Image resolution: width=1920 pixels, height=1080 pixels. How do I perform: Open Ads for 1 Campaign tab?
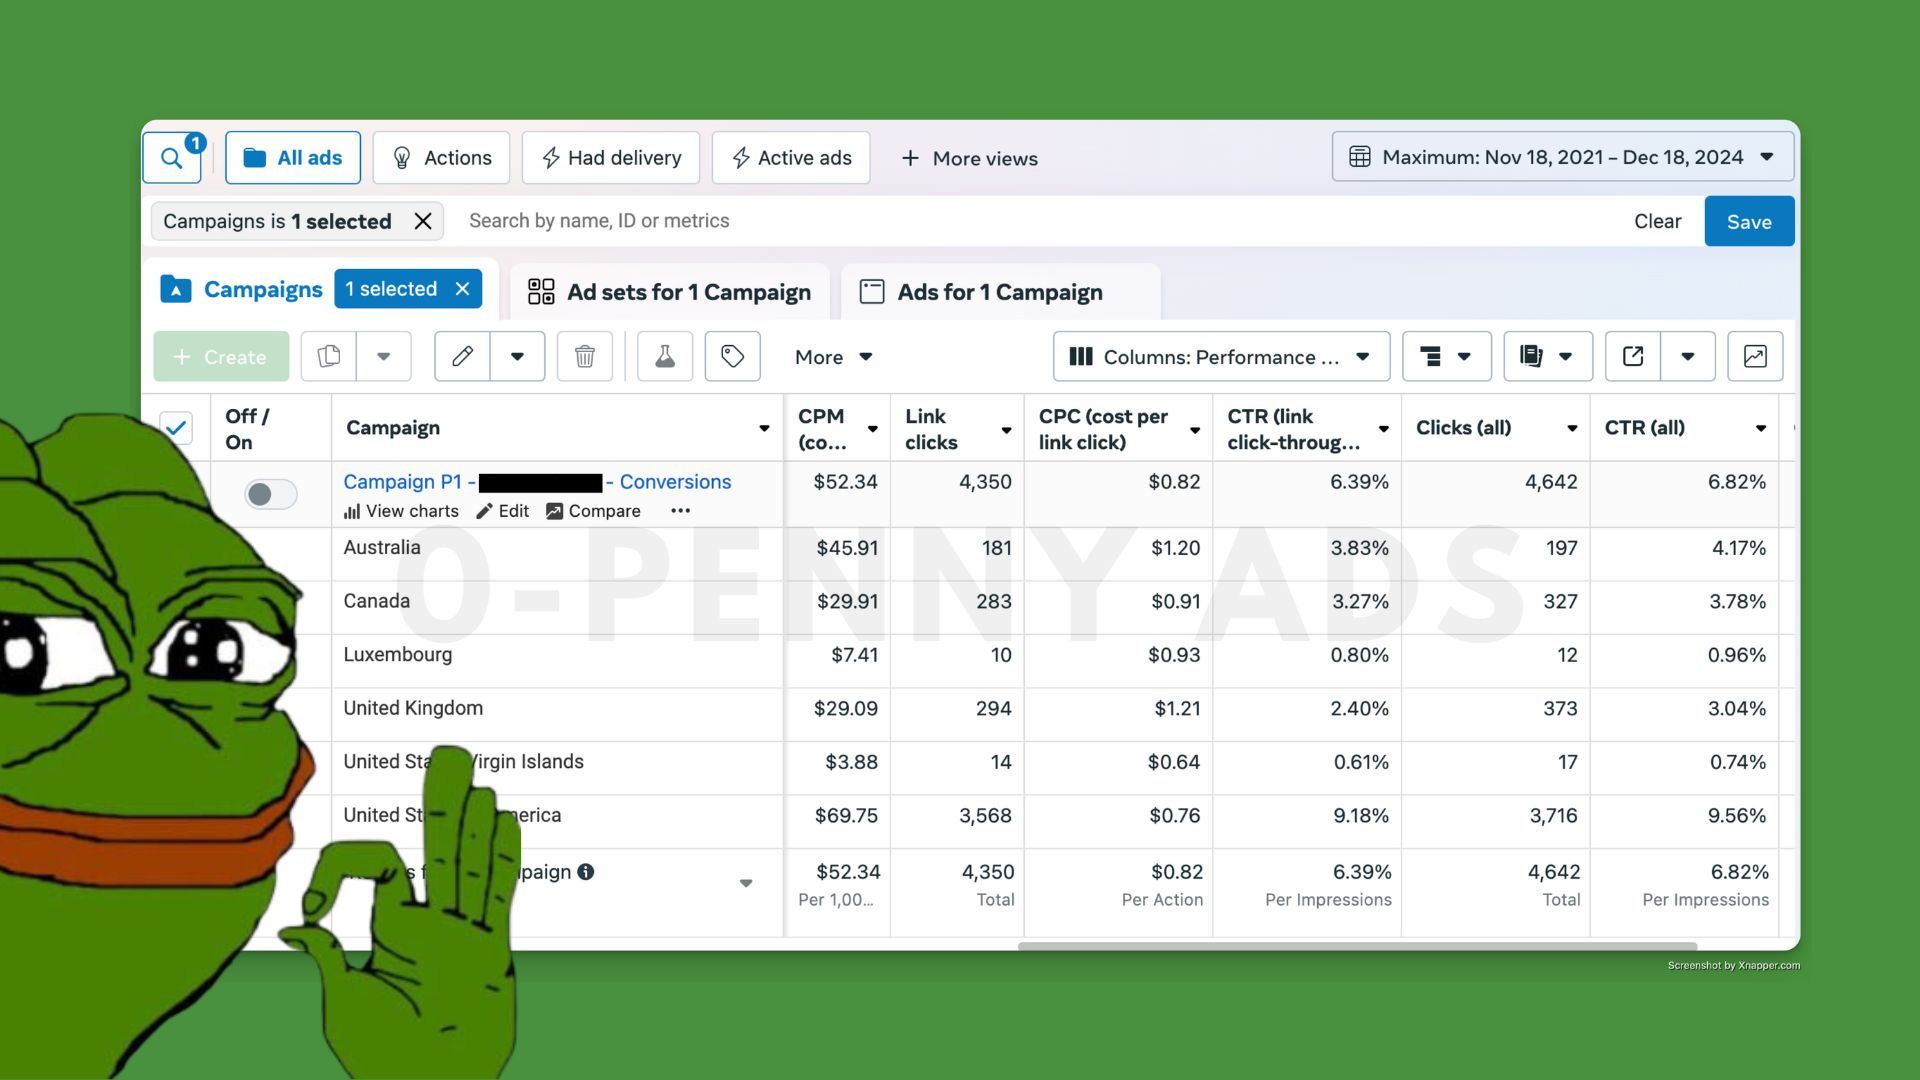(x=1000, y=292)
